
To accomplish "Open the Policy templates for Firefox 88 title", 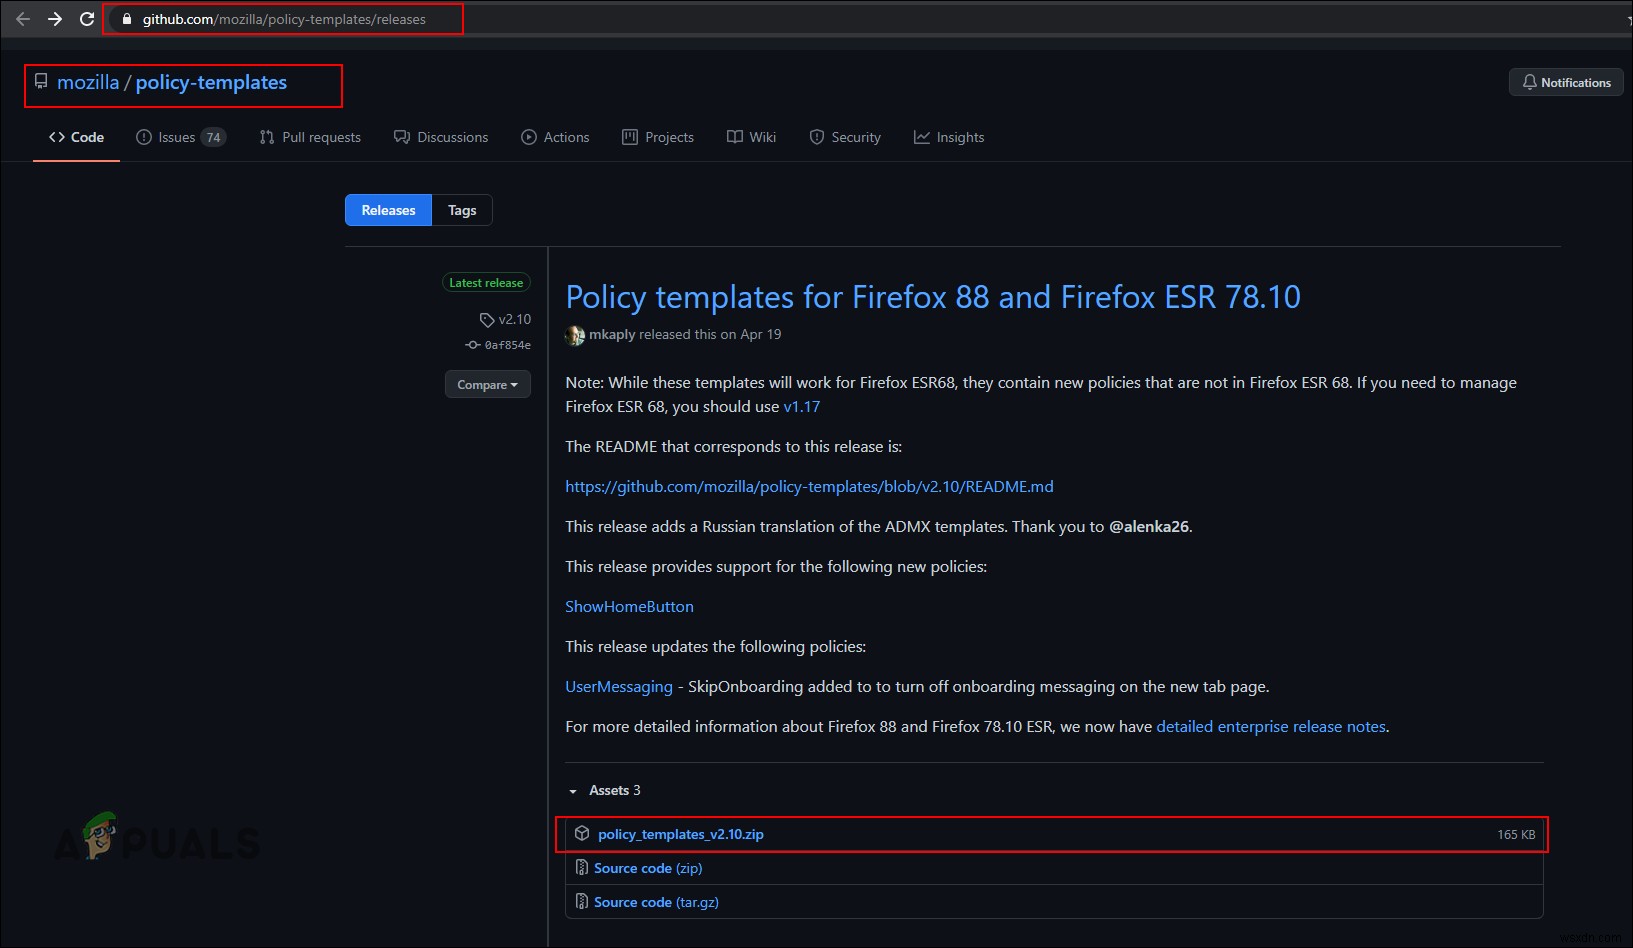I will [933, 297].
